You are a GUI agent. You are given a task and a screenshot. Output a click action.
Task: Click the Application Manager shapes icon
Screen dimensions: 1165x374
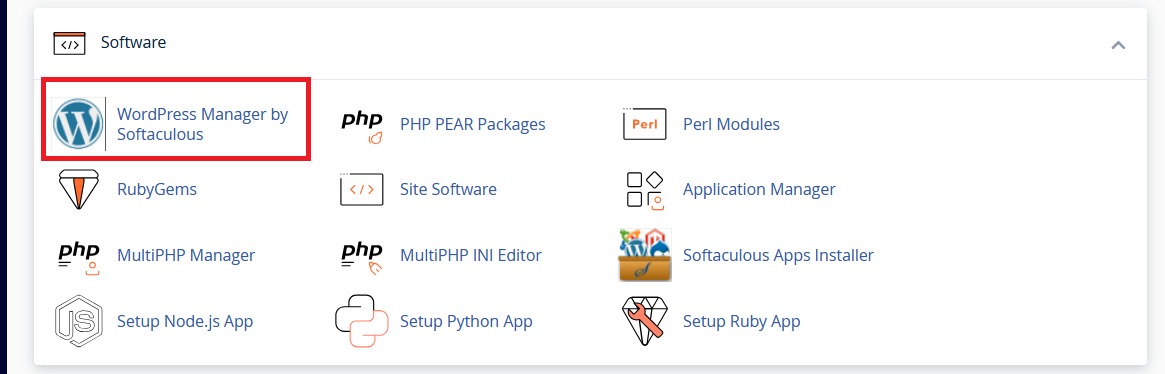(x=644, y=190)
